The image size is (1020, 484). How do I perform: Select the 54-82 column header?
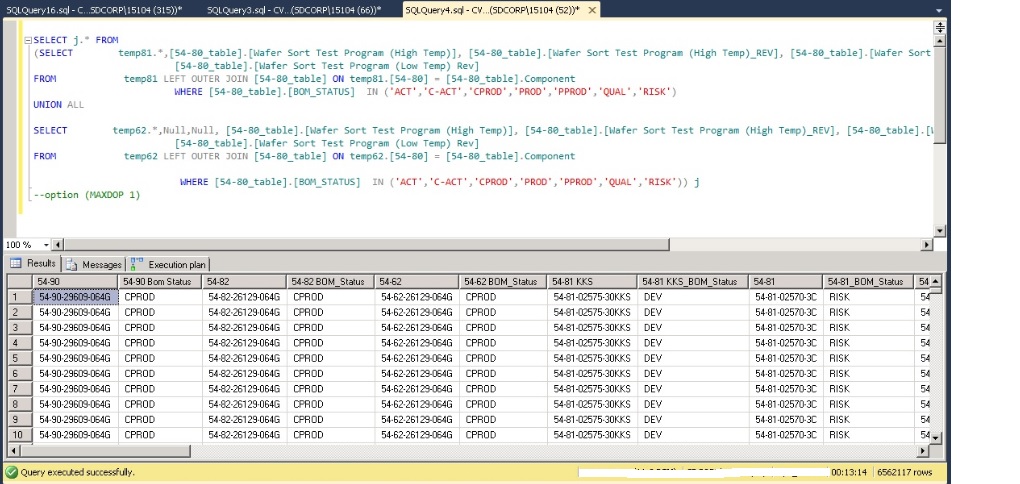pyautogui.click(x=245, y=282)
